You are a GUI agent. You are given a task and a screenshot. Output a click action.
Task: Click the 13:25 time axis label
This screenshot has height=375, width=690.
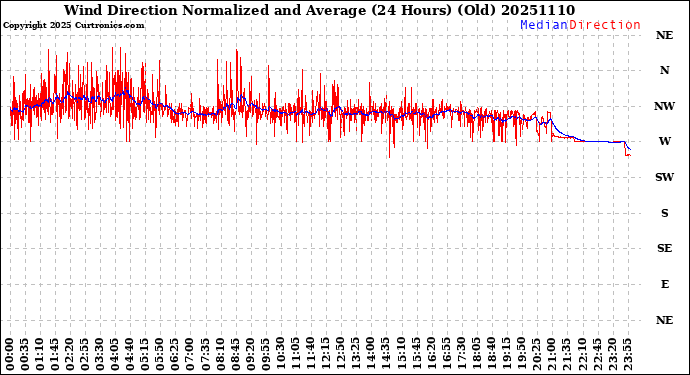[356, 354]
